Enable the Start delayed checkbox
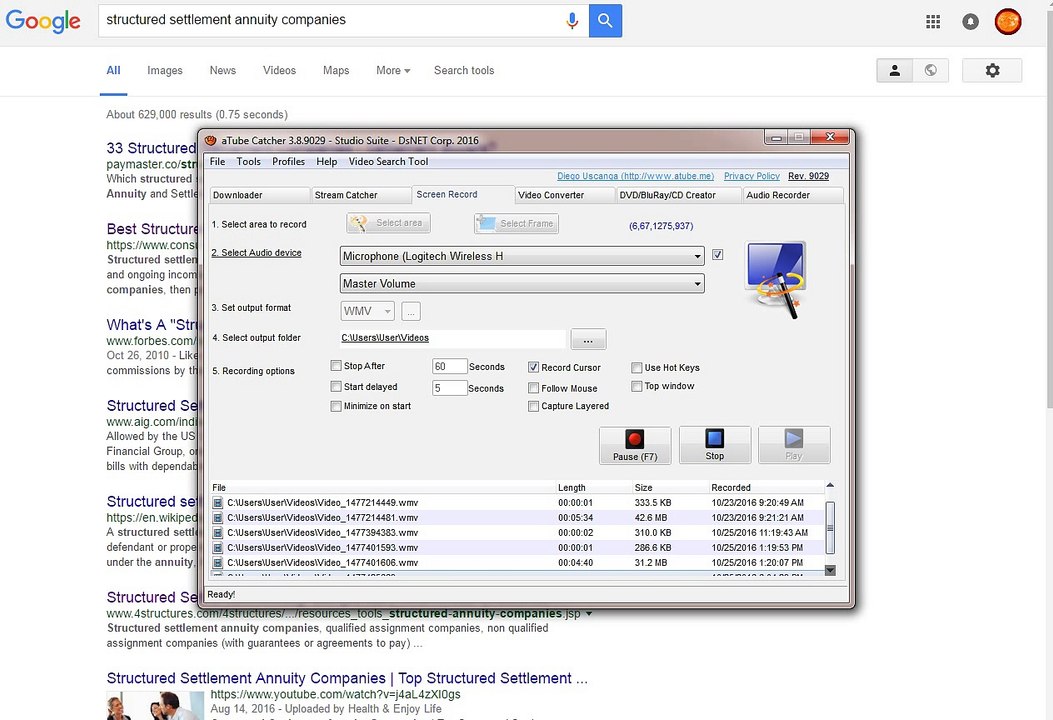This screenshot has width=1053, height=720. [336, 387]
